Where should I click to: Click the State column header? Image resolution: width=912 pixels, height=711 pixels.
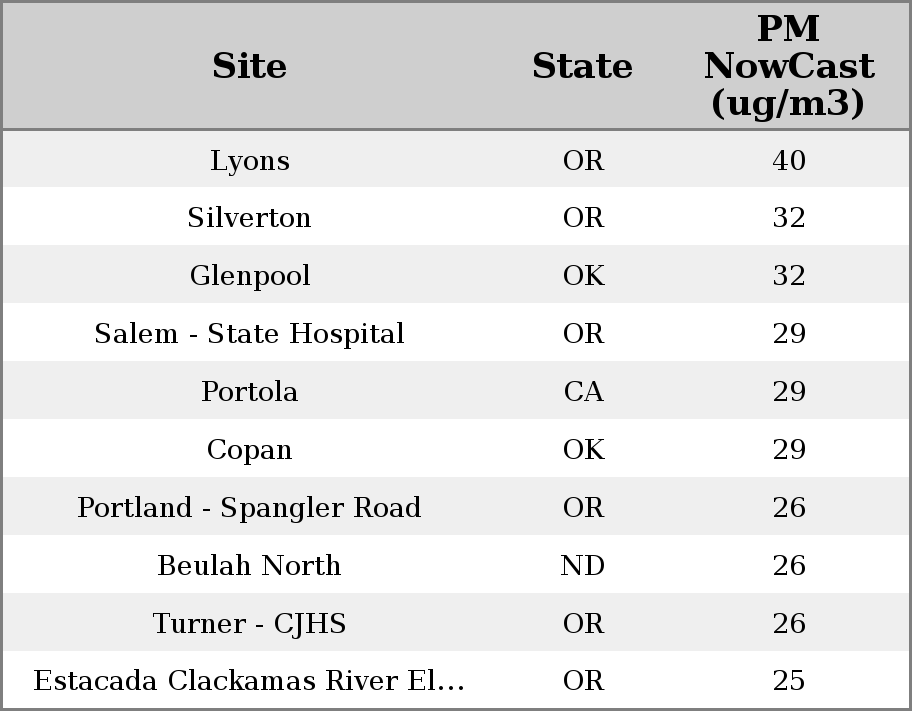582,66
